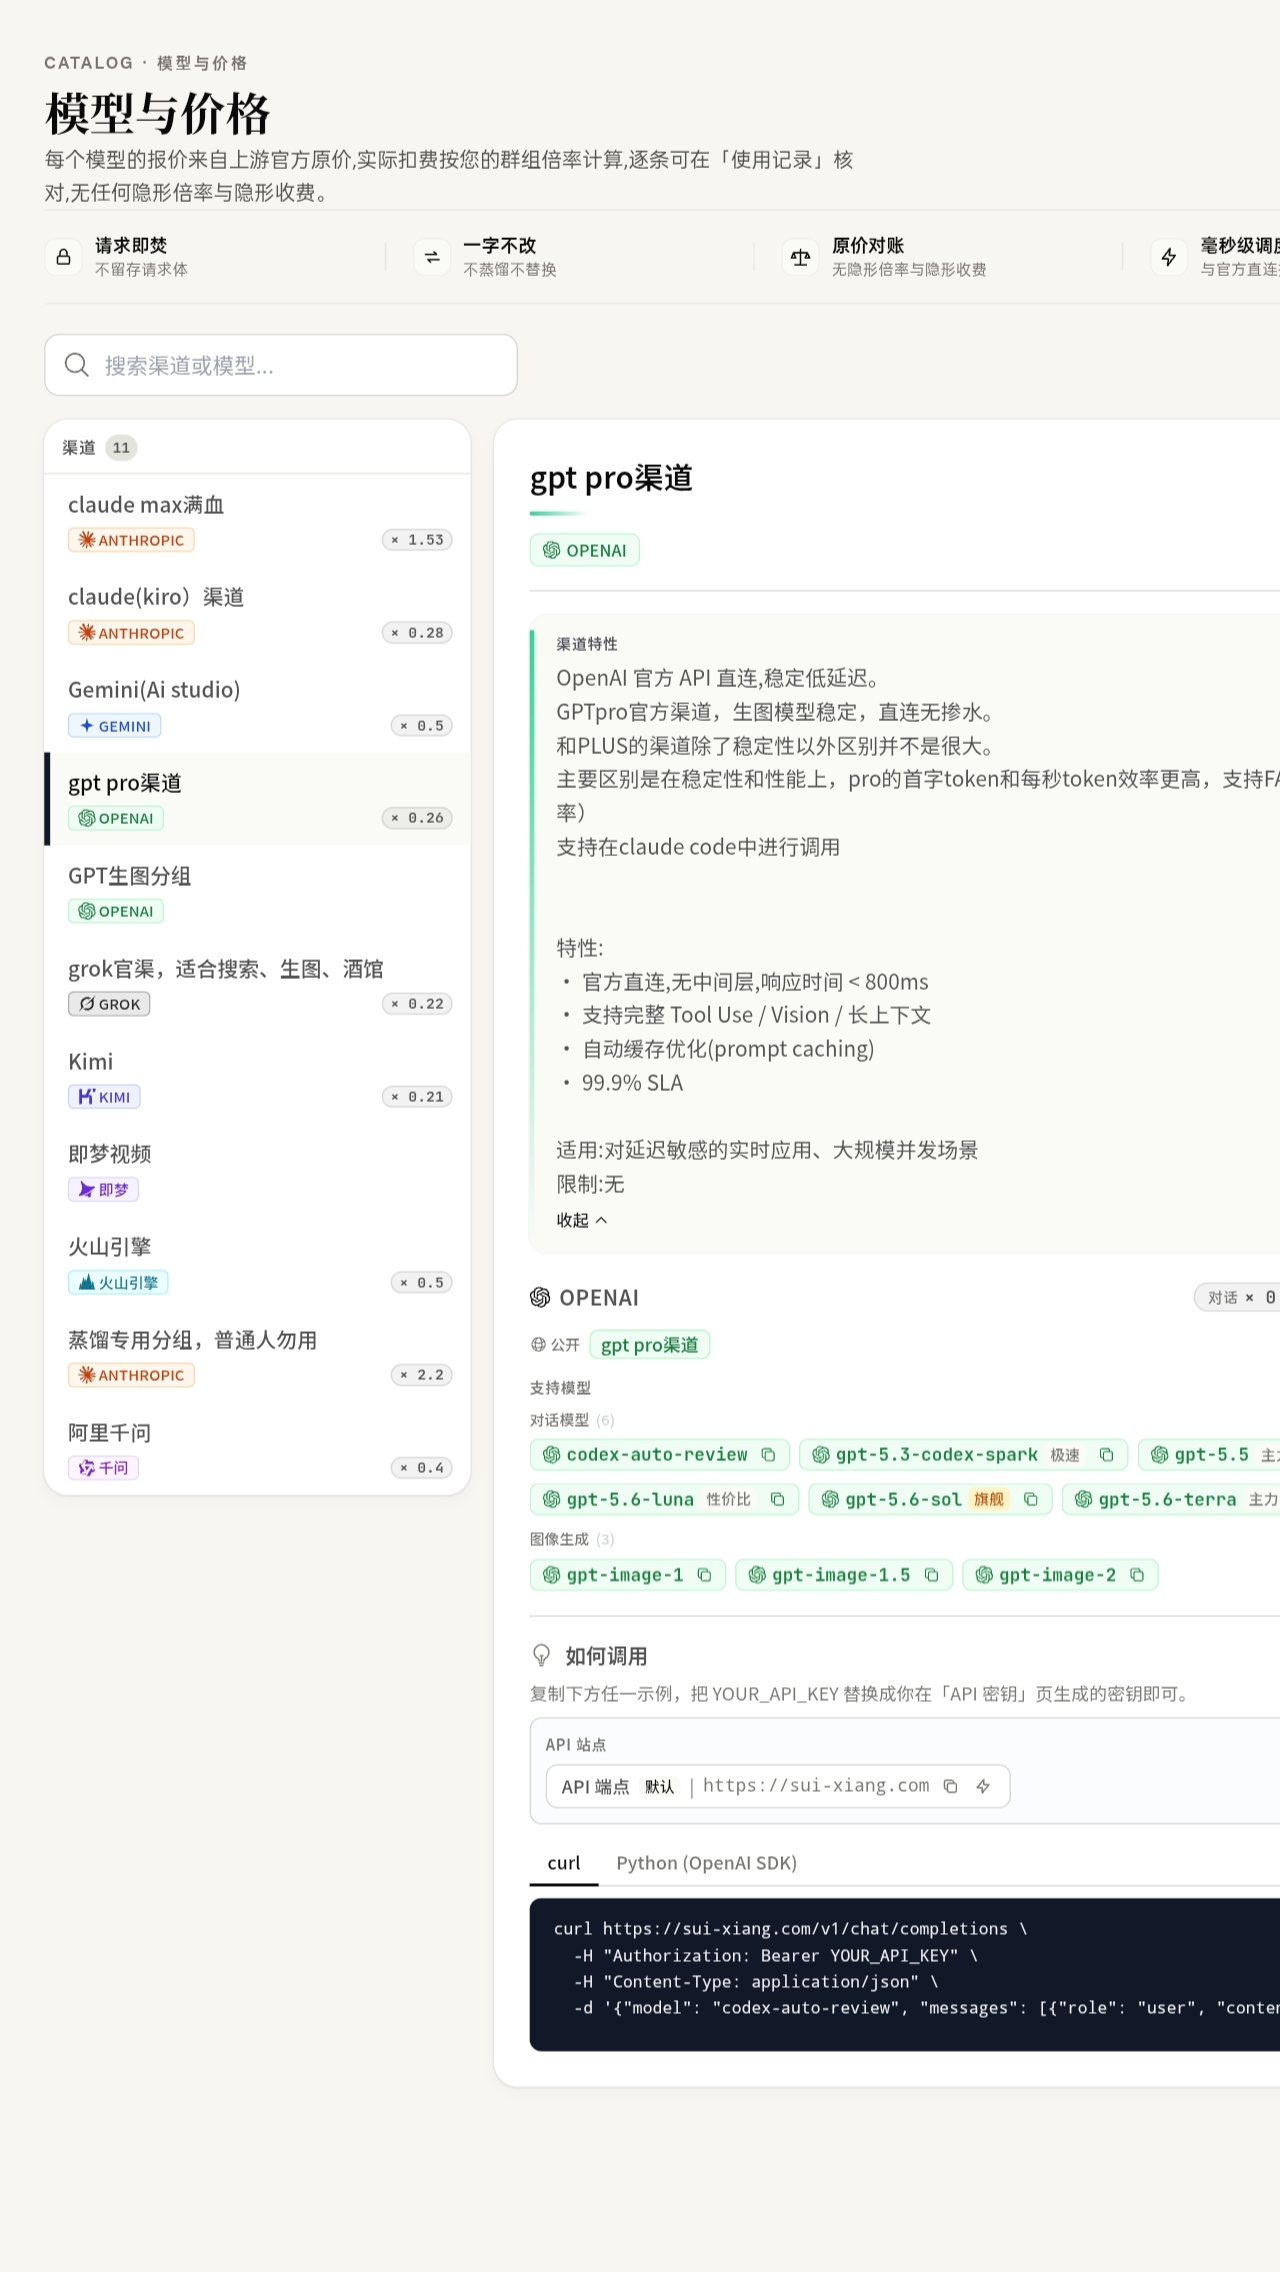Collapse the channel features with 收起
This screenshot has height=2272, width=1280.
[582, 1220]
